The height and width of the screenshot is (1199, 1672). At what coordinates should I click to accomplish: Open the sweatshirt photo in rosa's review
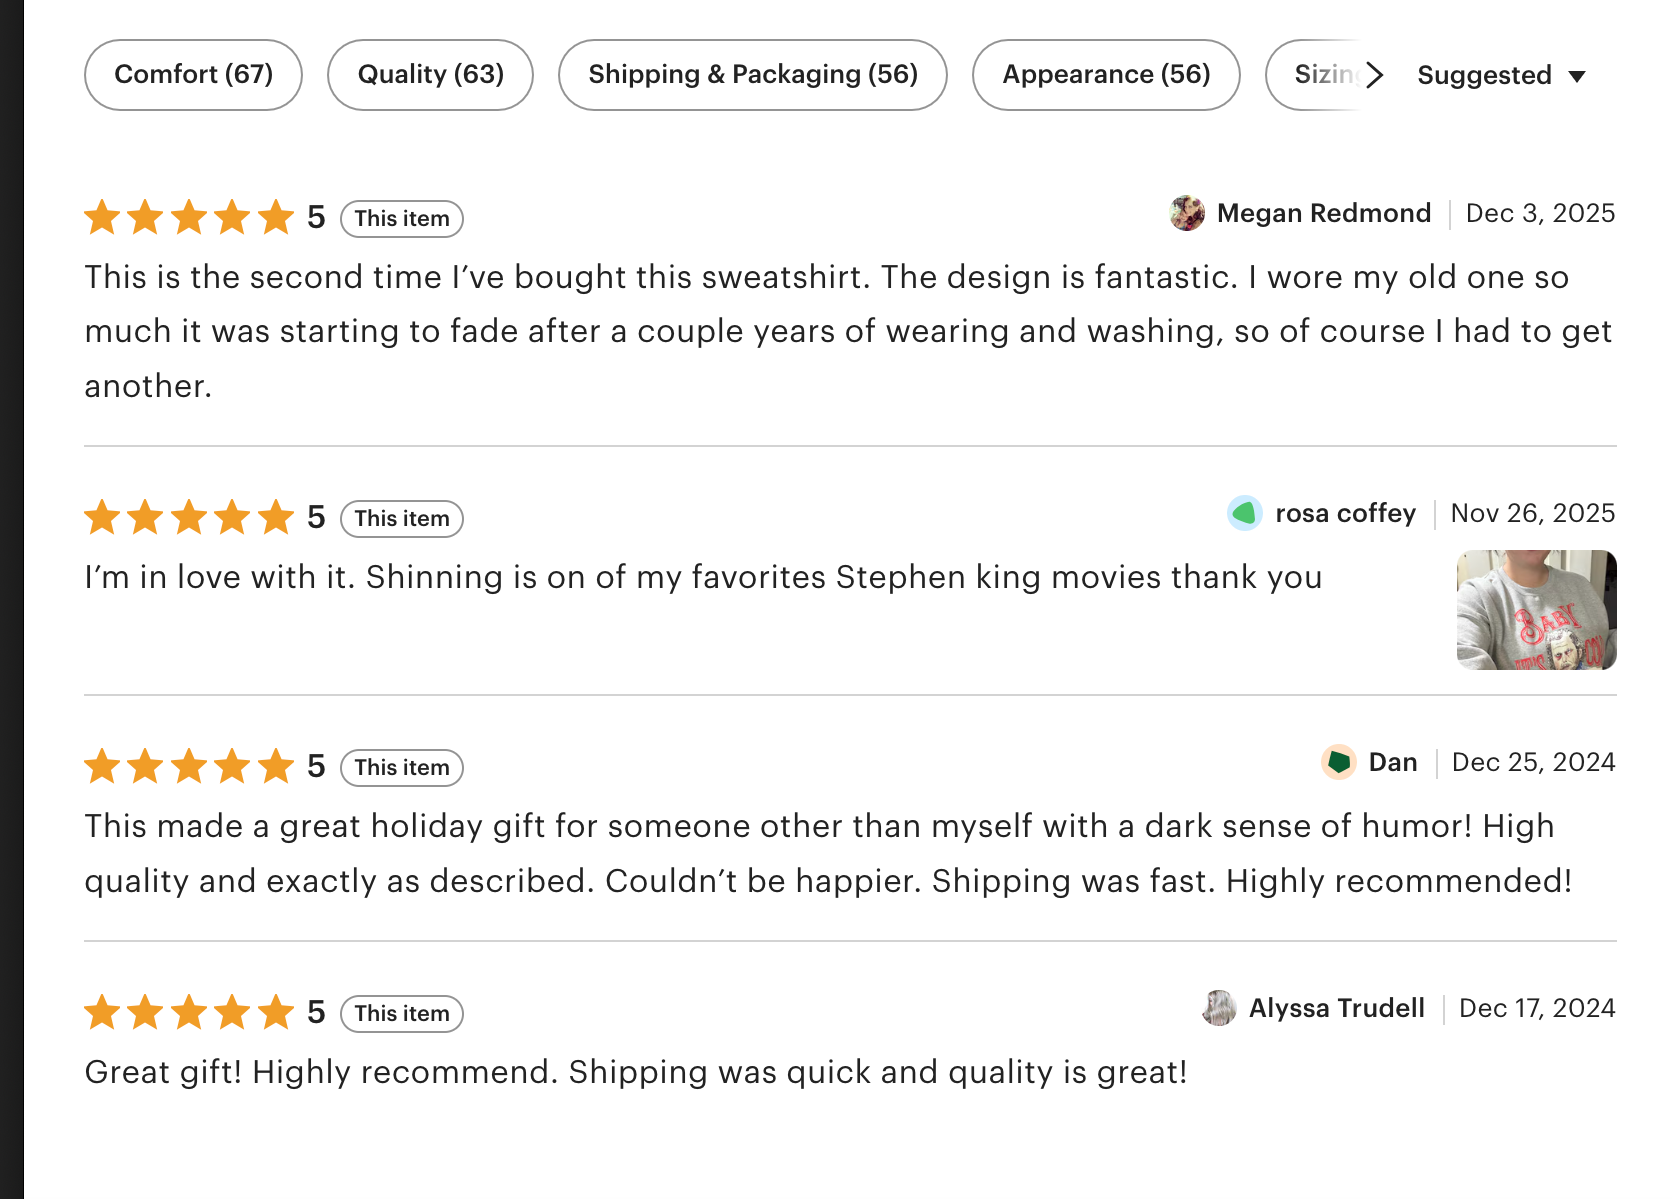pyautogui.click(x=1536, y=610)
